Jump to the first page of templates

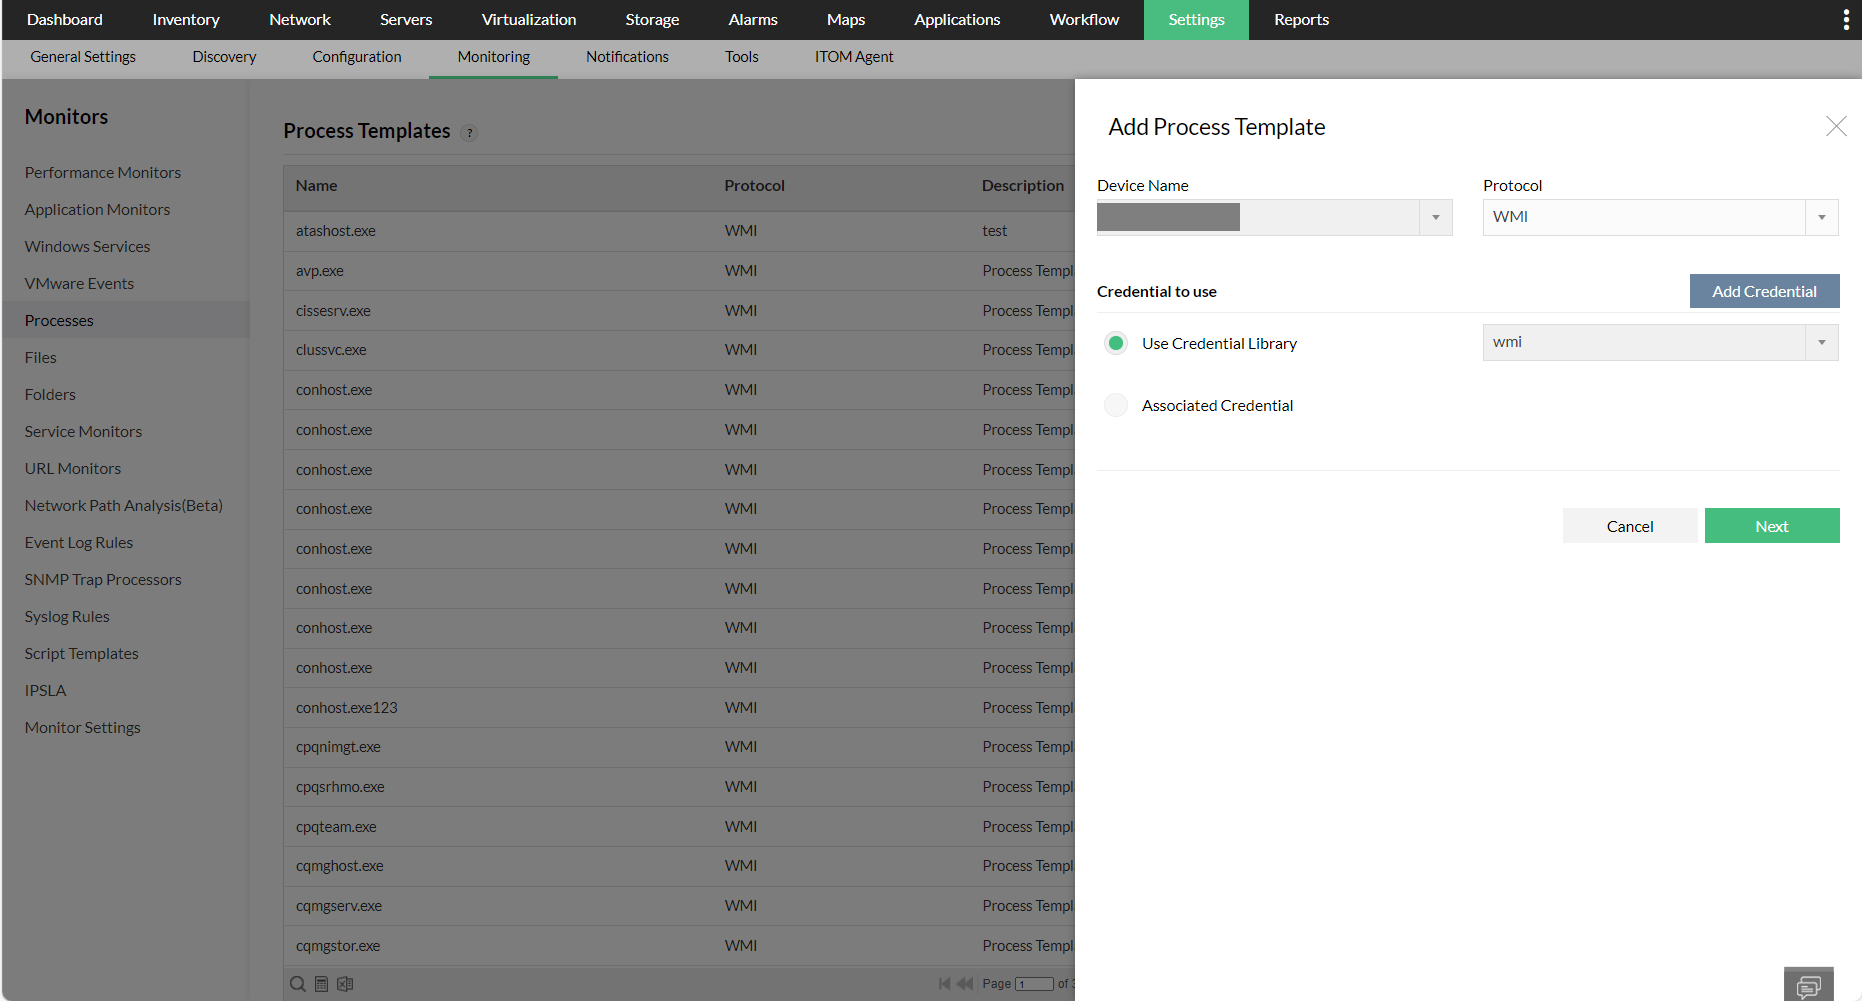[x=944, y=983]
